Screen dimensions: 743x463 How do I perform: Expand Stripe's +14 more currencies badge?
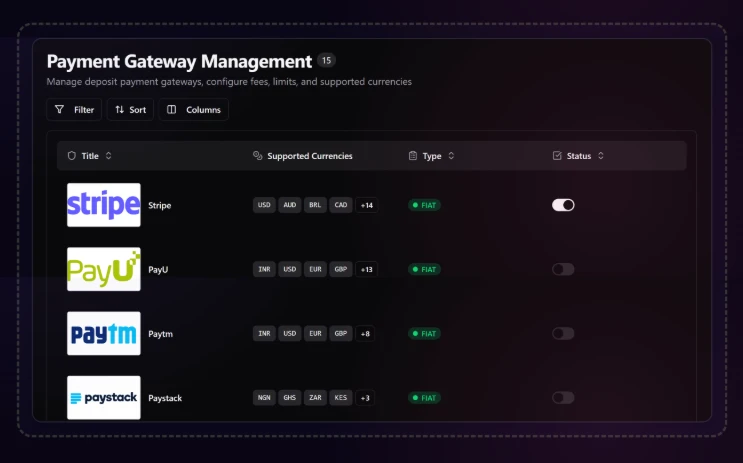tap(367, 205)
